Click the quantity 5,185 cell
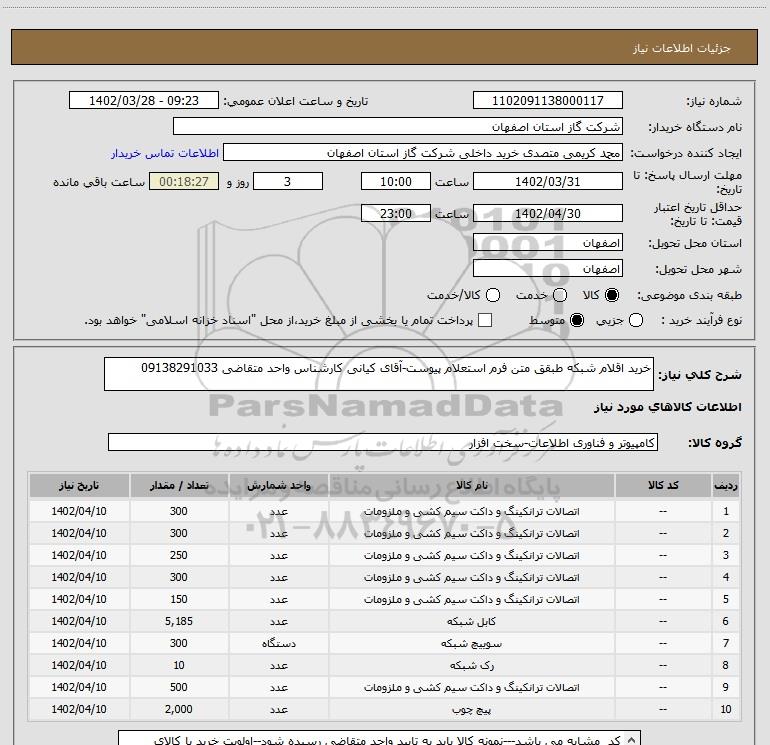This screenshot has width=770, height=745. tap(179, 621)
